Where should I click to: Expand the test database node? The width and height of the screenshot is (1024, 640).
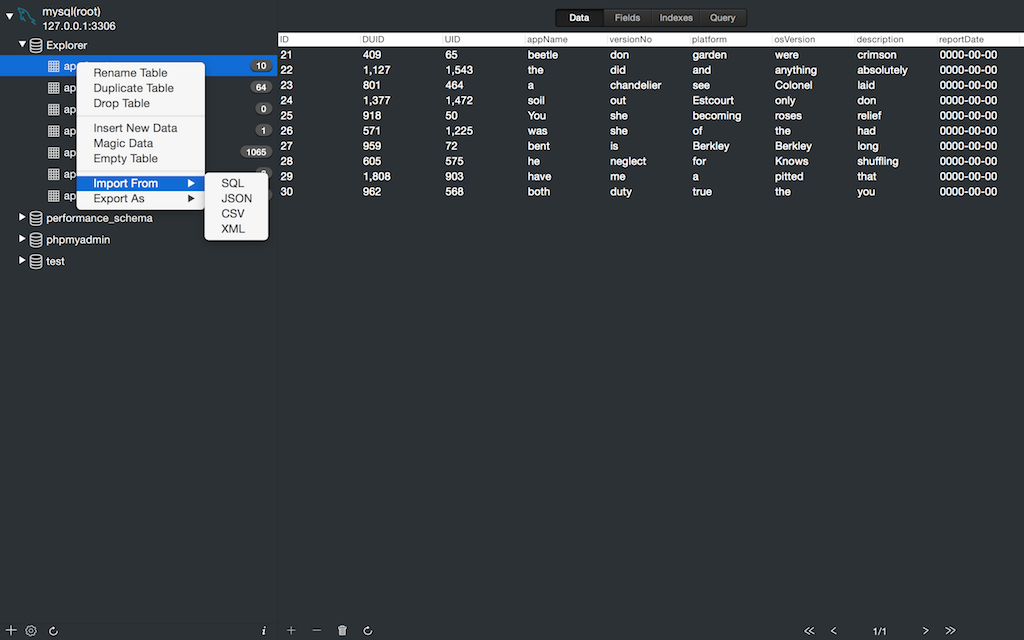point(22,261)
